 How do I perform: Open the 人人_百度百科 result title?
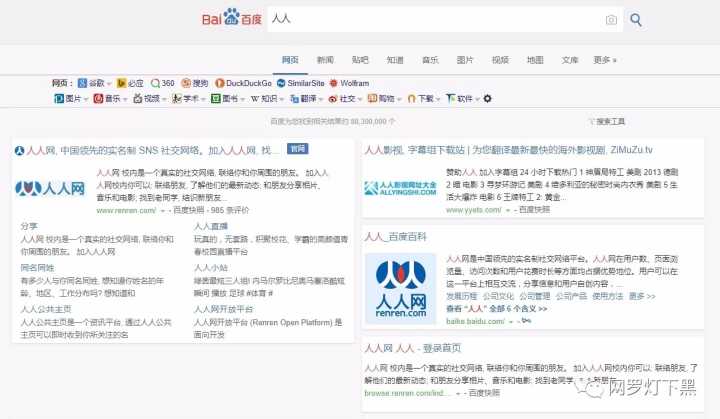(395, 237)
